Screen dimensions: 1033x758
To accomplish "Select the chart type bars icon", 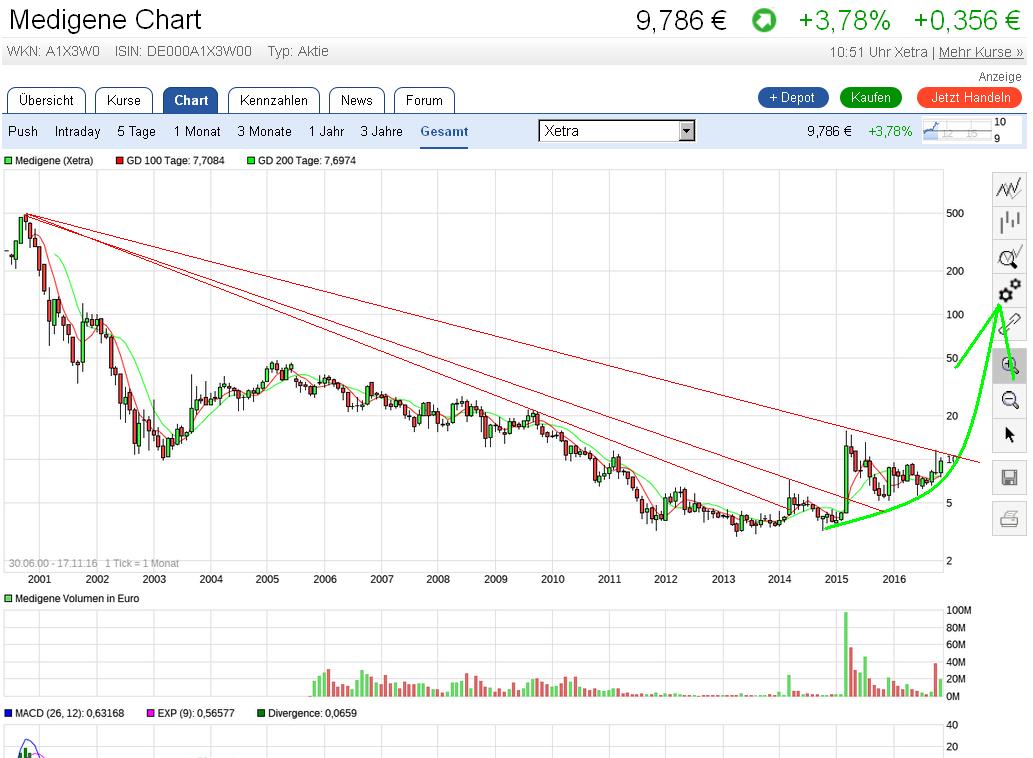I will (1009, 223).
